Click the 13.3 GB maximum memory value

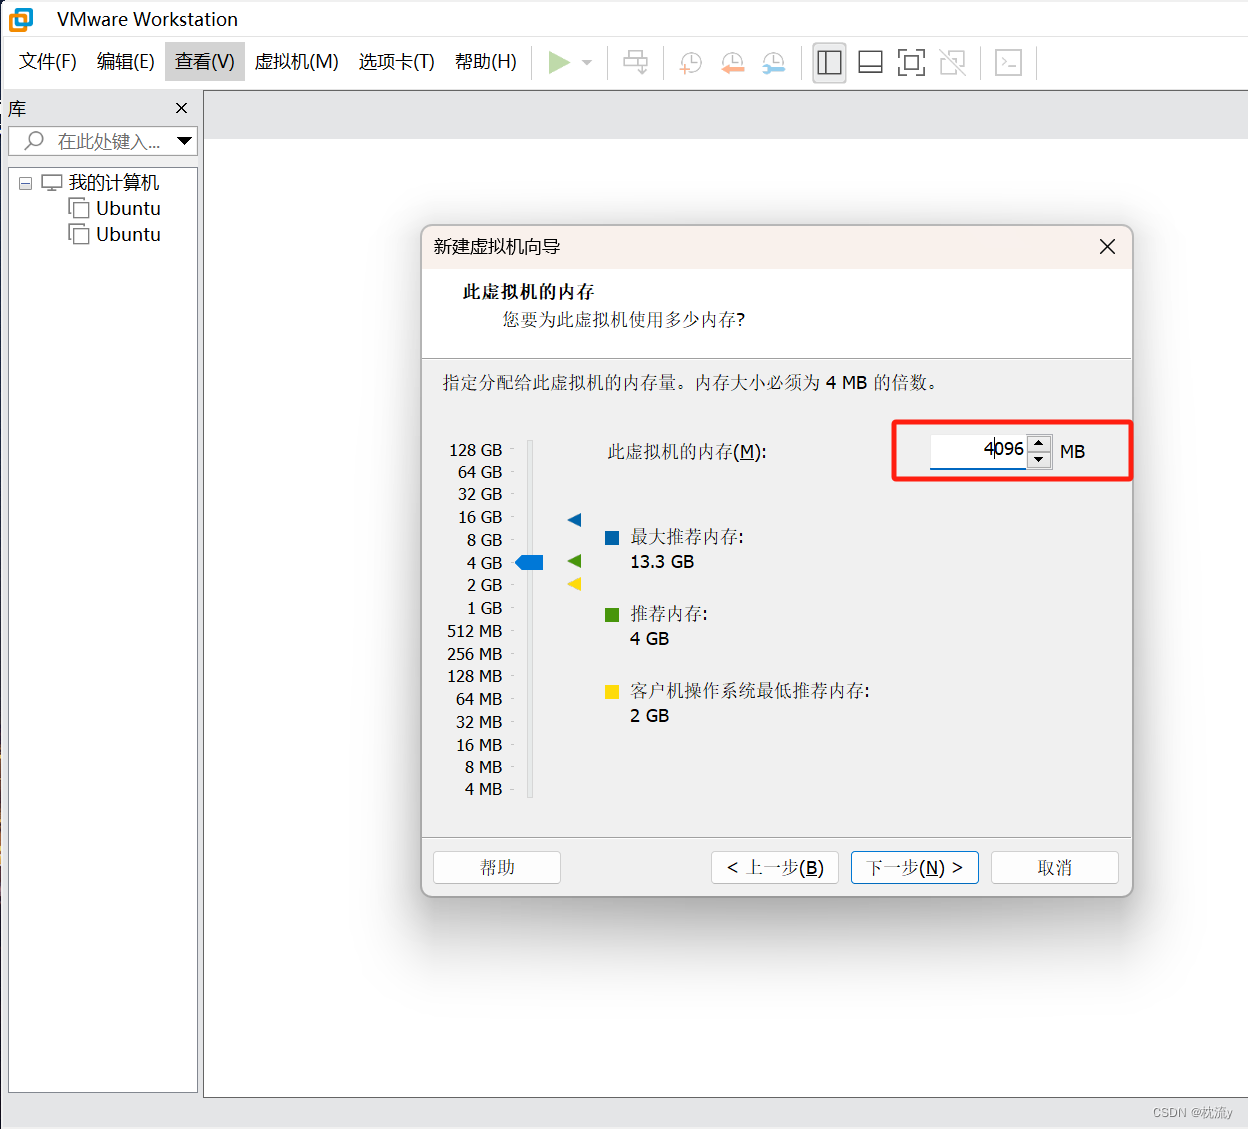click(662, 562)
